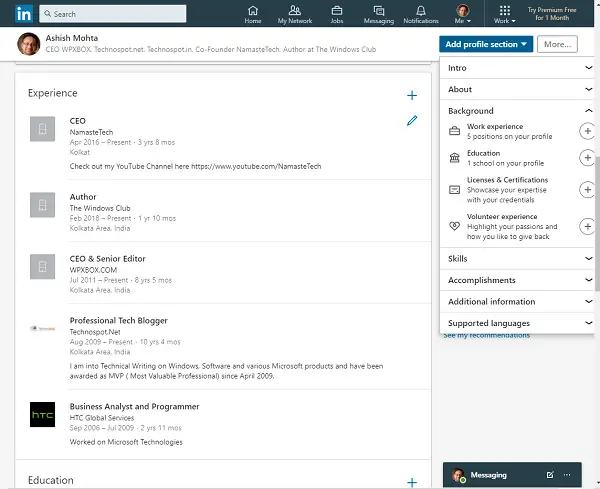600x489 pixels.
Task: Click the Work experience briefcase icon
Action: point(454,131)
